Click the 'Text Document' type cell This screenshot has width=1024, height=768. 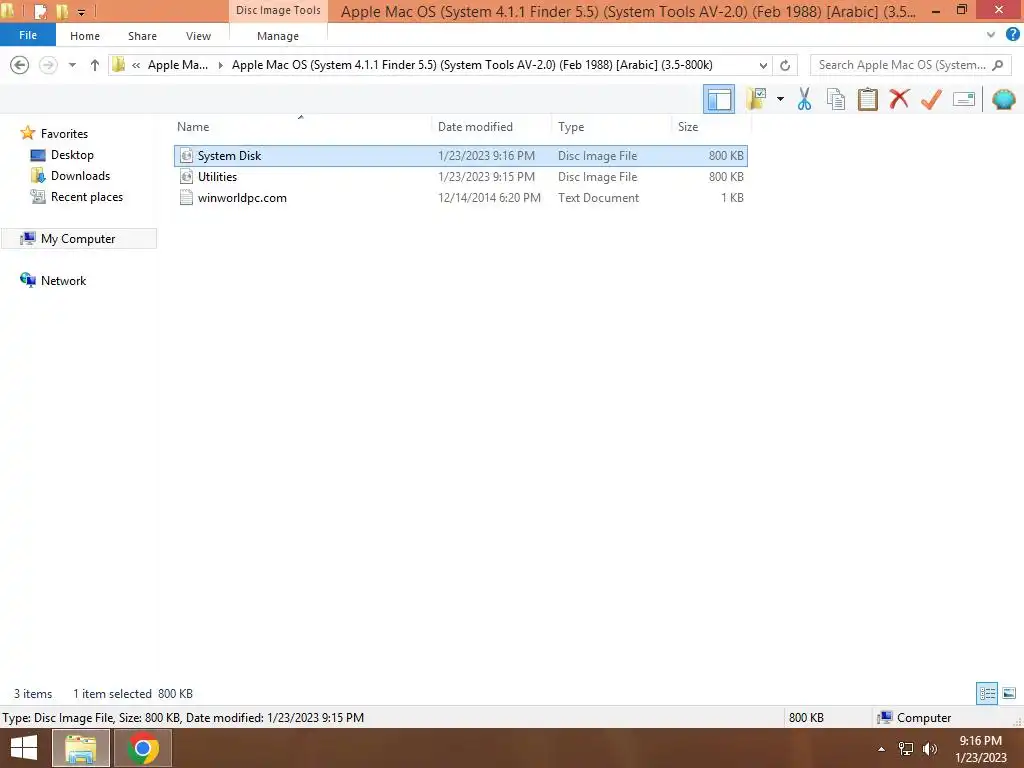tap(598, 197)
